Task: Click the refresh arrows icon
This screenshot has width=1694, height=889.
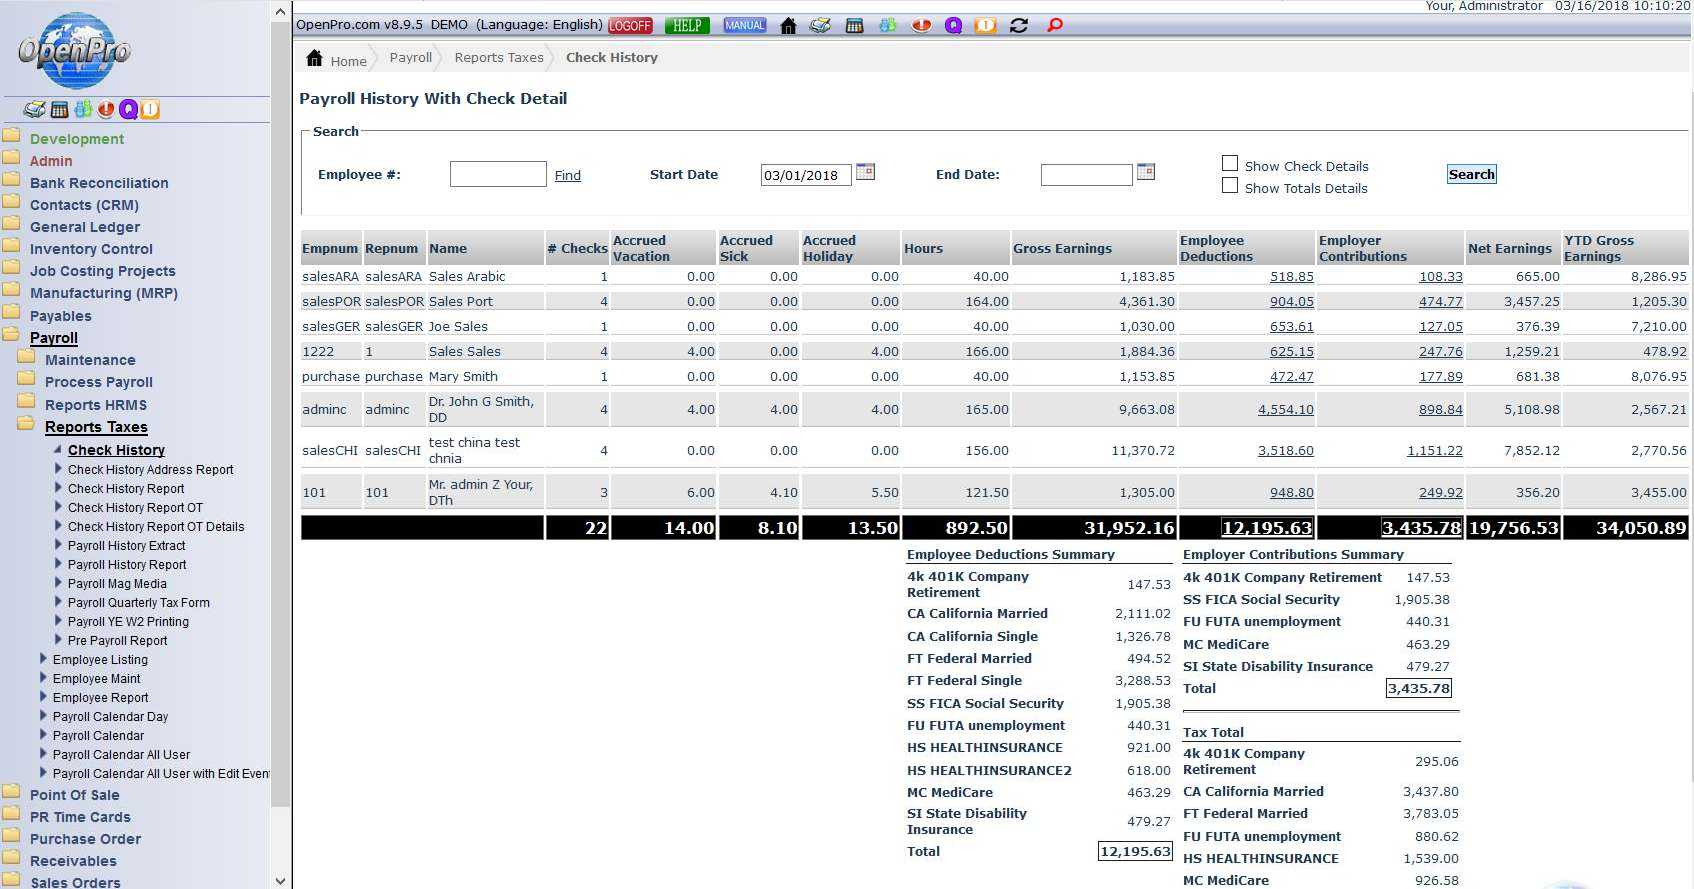Action: coord(1019,26)
